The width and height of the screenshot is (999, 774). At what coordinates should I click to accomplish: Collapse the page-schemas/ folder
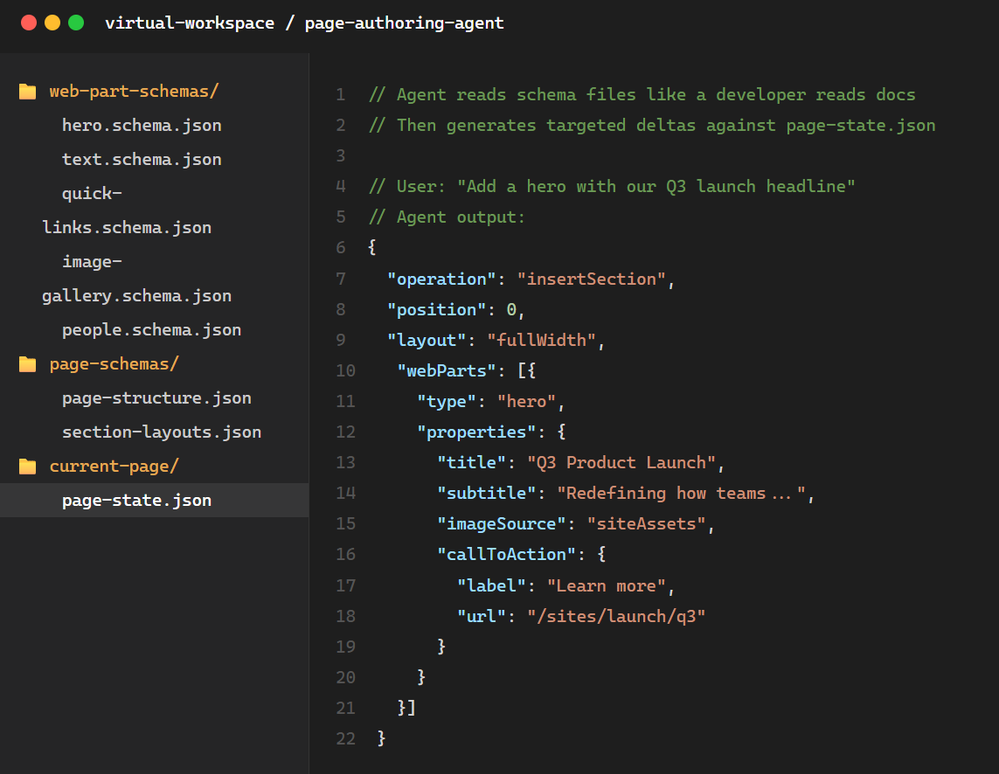[113, 364]
